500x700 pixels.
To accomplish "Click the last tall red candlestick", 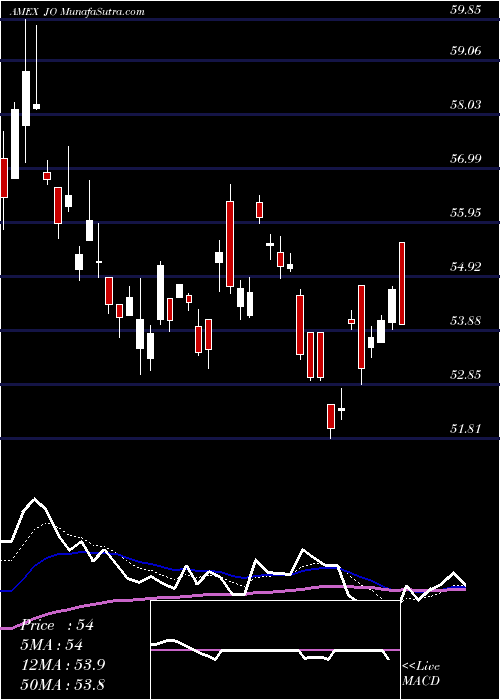I will click(402, 283).
